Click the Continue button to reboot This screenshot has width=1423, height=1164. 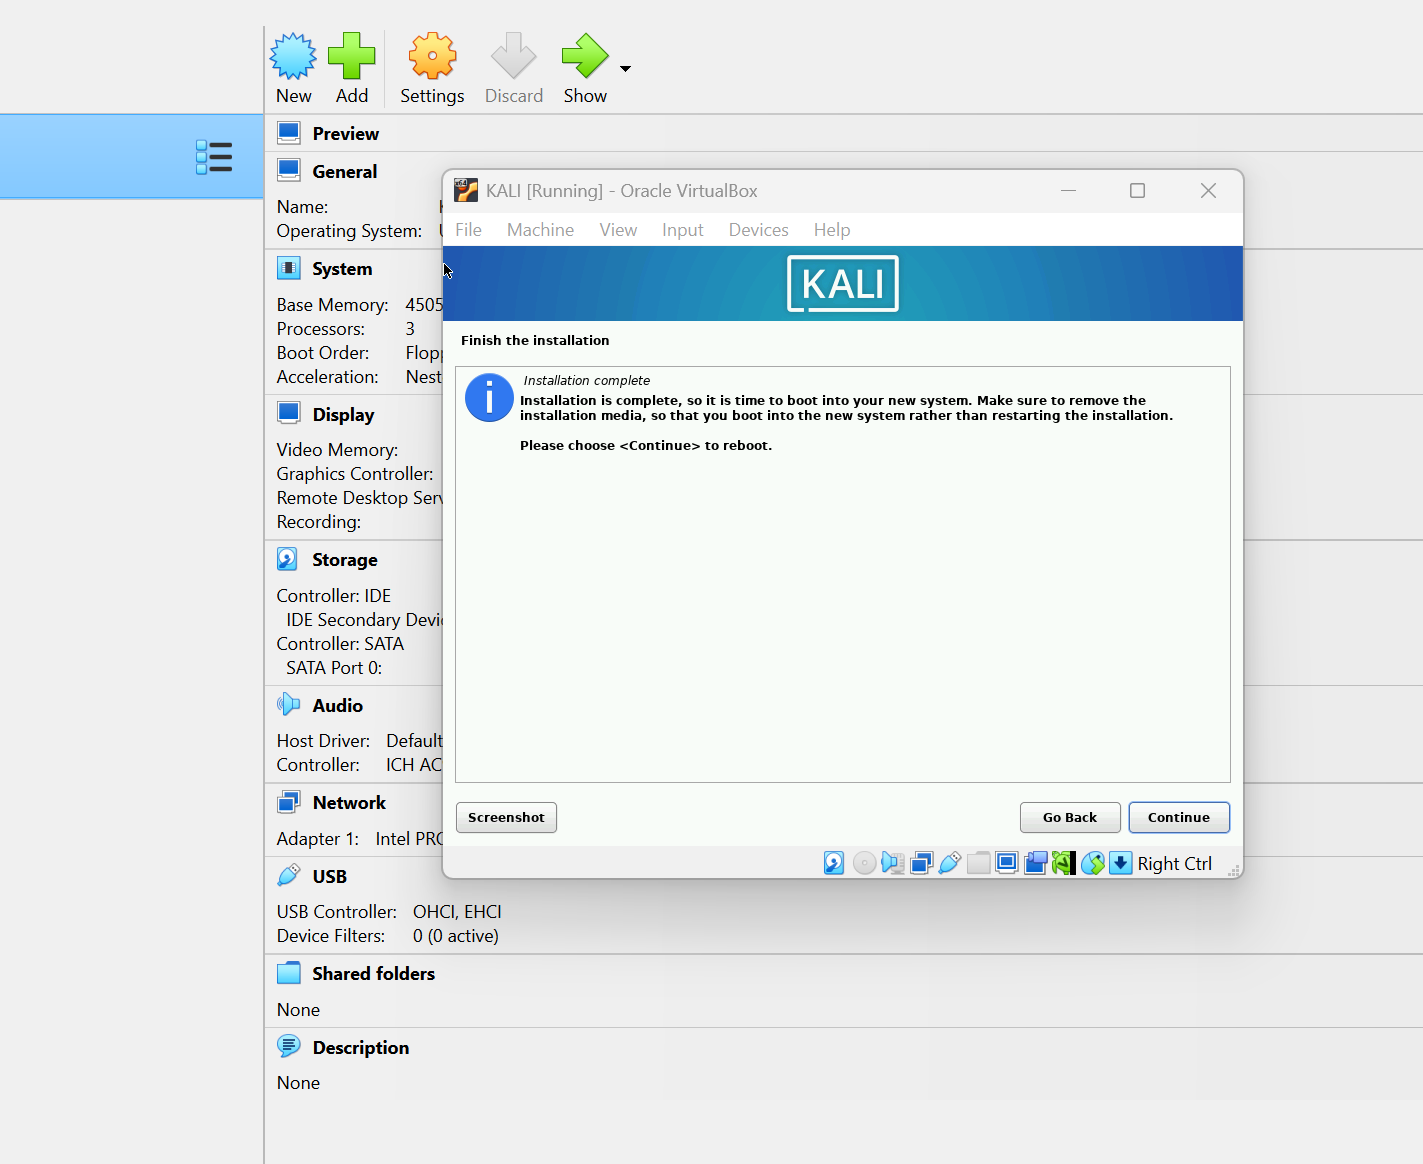tap(1179, 817)
